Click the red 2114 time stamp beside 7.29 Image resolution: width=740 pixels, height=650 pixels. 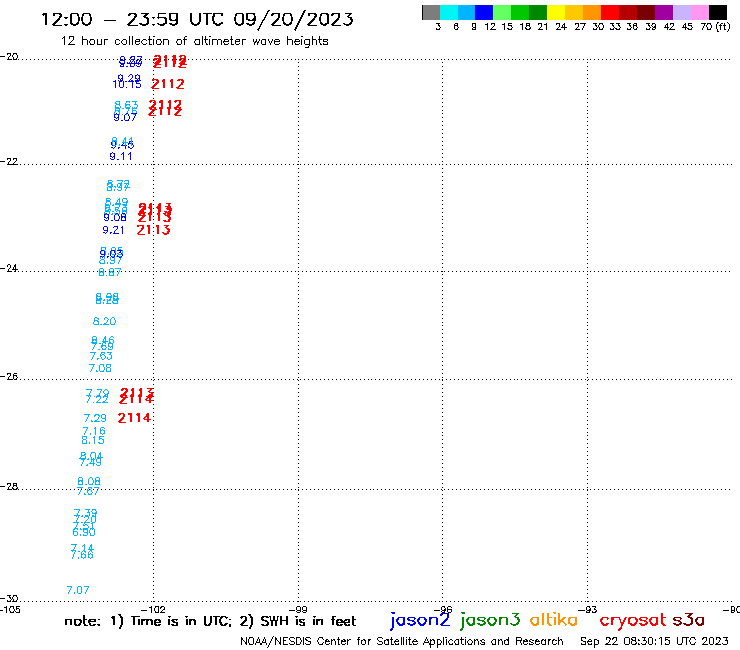(x=134, y=418)
